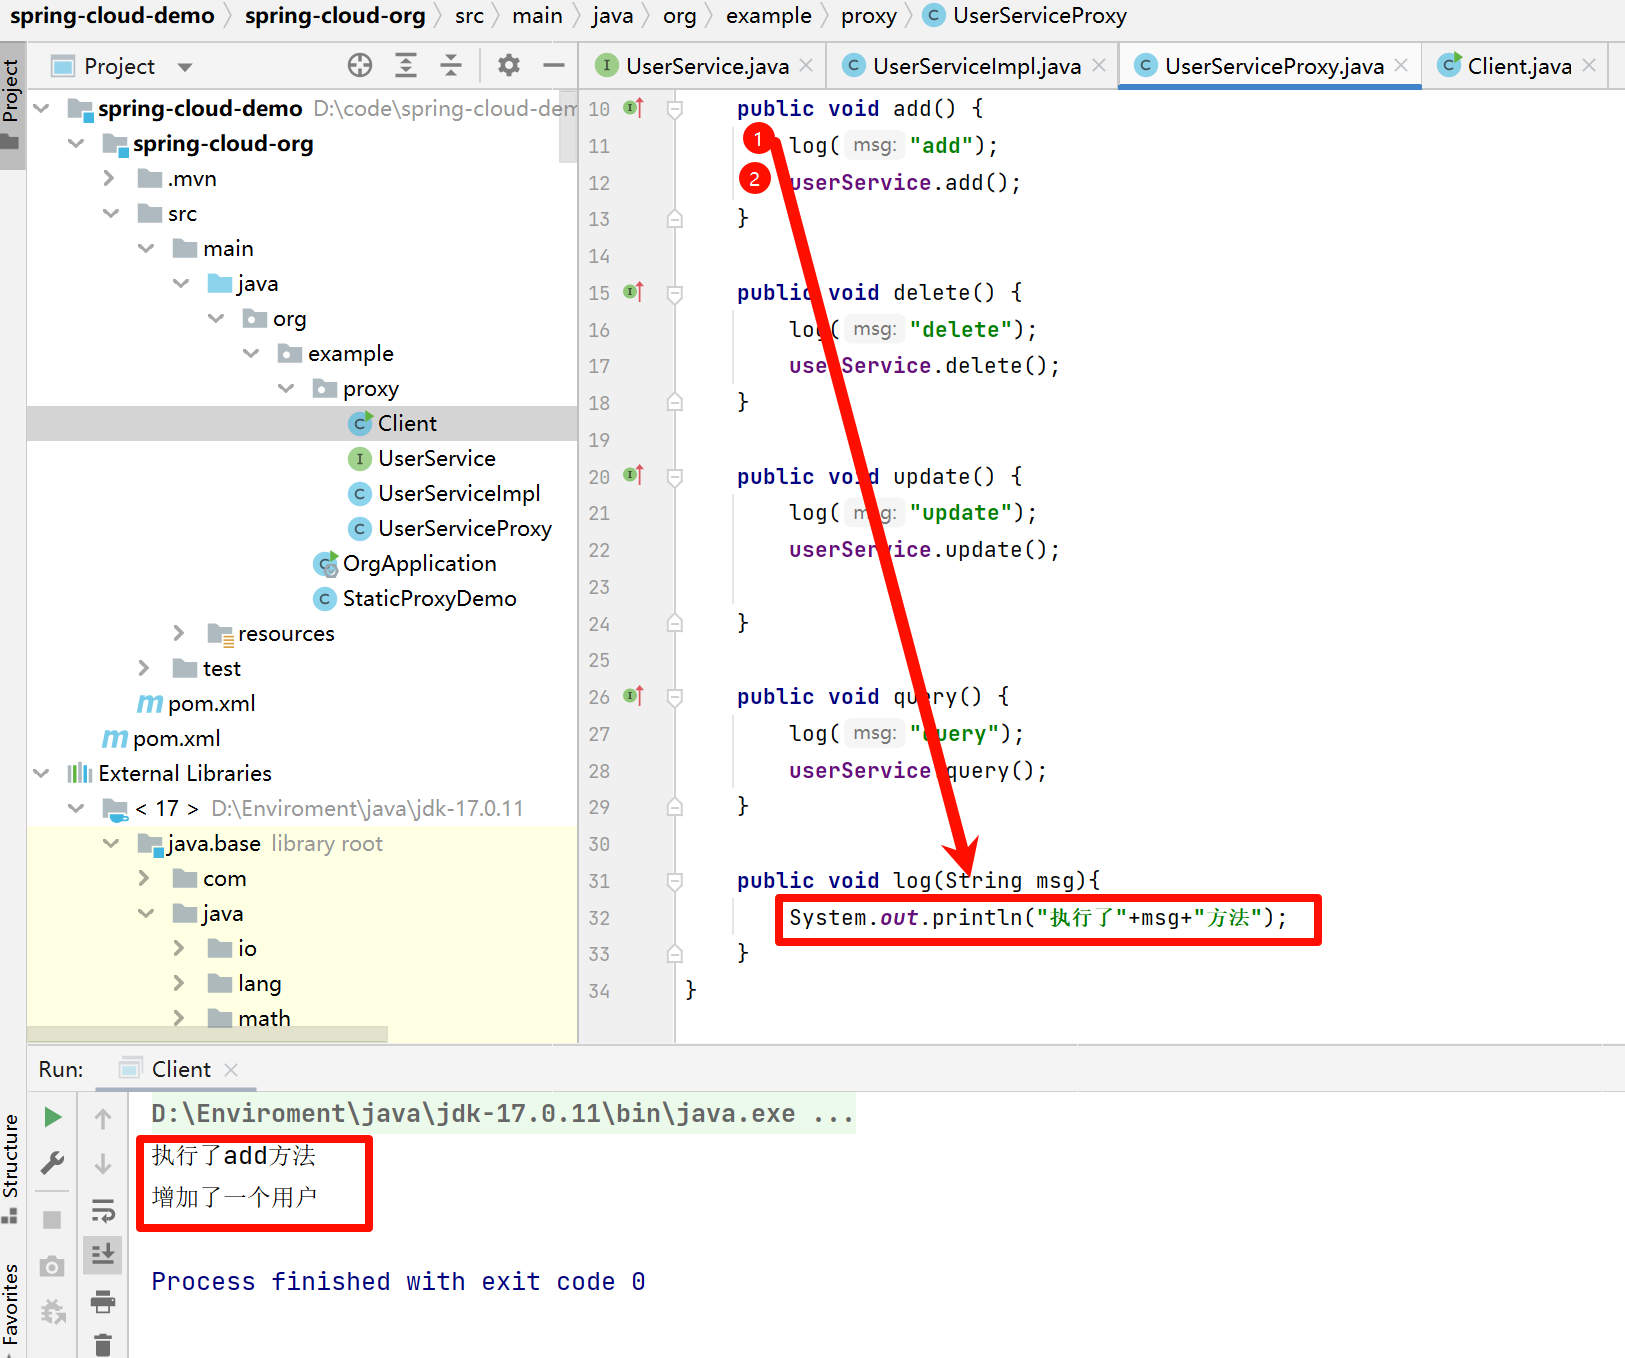Collapse the spring-cloud-org module node
This screenshot has width=1625, height=1358.
tap(76, 143)
